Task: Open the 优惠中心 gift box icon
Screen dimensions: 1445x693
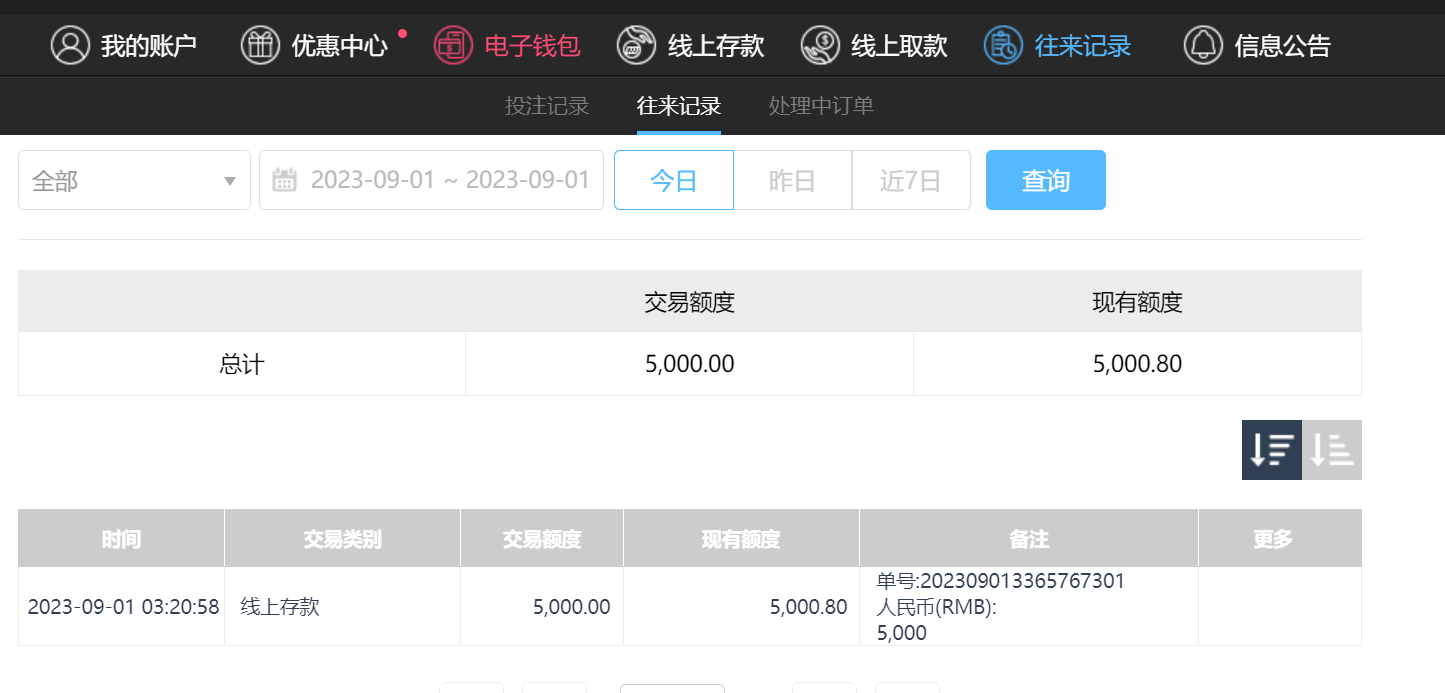Action: coord(260,46)
